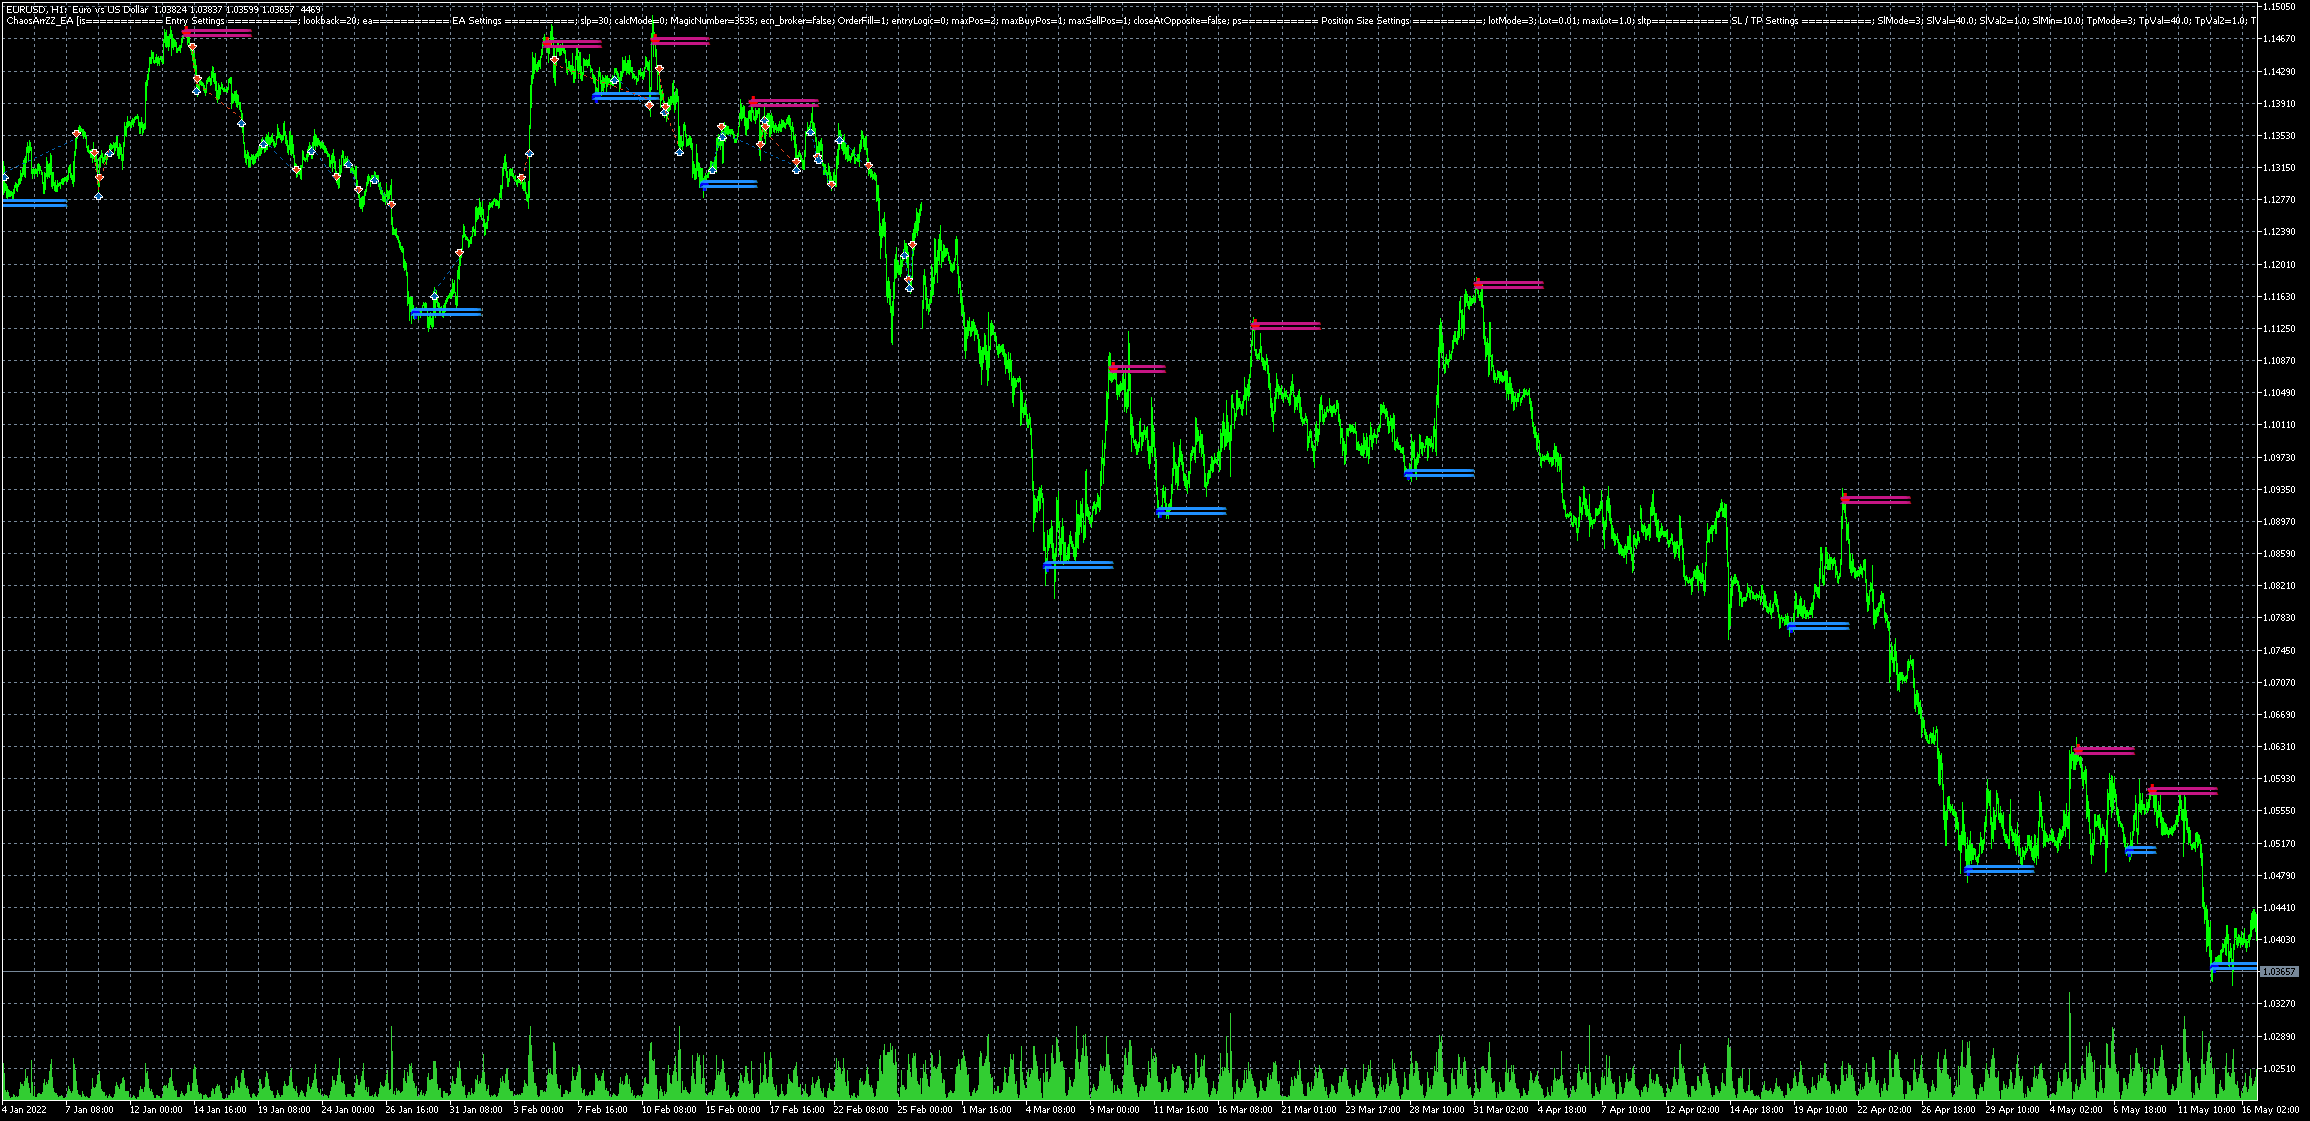The width and height of the screenshot is (2310, 1121).
Task: Click the 1.04030 price scale label
Action: pyautogui.click(x=2279, y=939)
